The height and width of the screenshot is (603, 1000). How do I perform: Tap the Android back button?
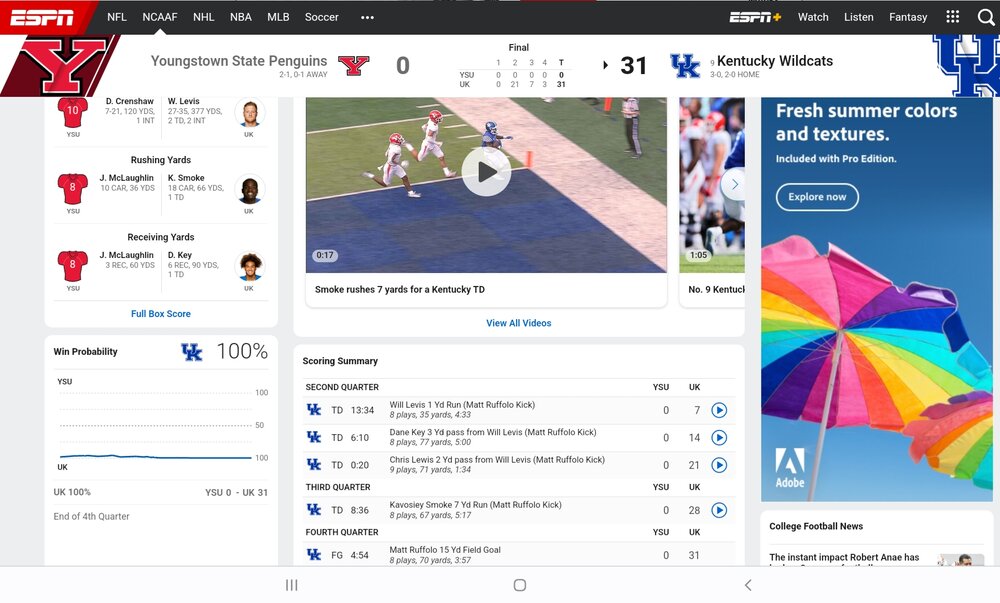tap(748, 585)
